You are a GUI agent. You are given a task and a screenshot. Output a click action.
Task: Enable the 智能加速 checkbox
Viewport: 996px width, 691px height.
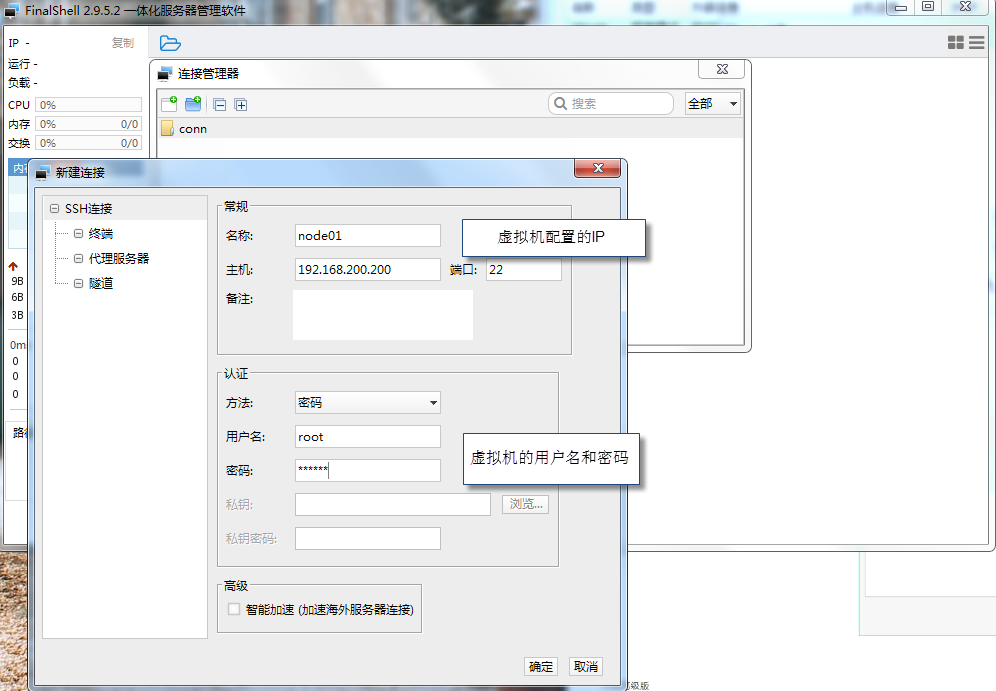pos(233,609)
